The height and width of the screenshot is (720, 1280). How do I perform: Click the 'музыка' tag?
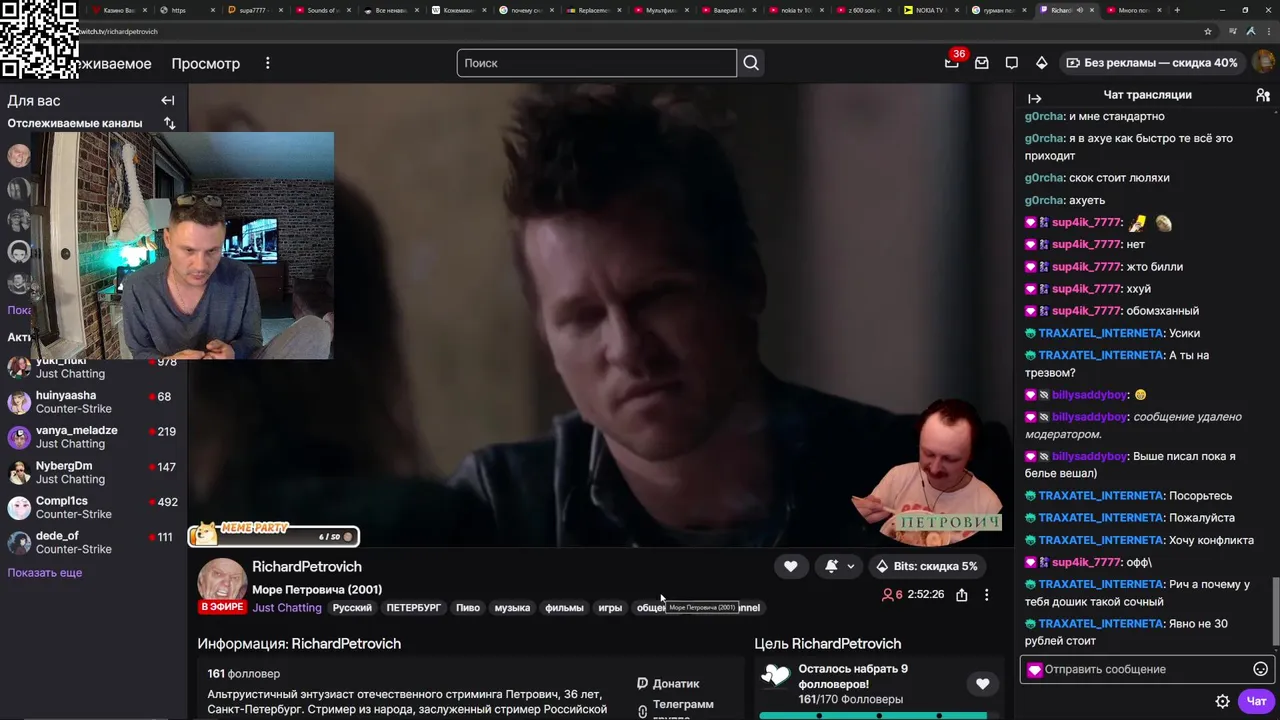(x=512, y=608)
